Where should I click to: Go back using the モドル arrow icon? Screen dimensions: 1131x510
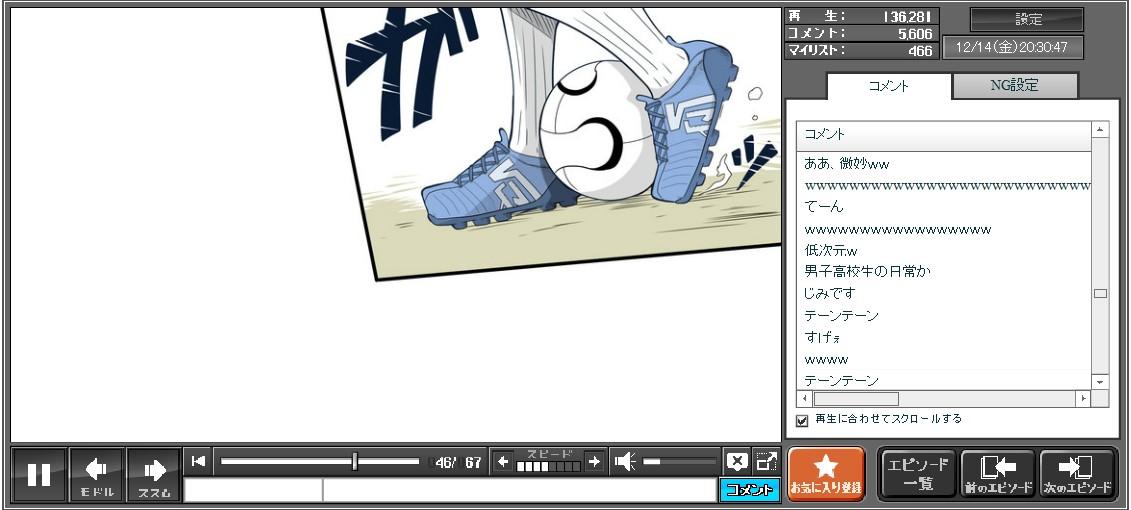(x=97, y=474)
